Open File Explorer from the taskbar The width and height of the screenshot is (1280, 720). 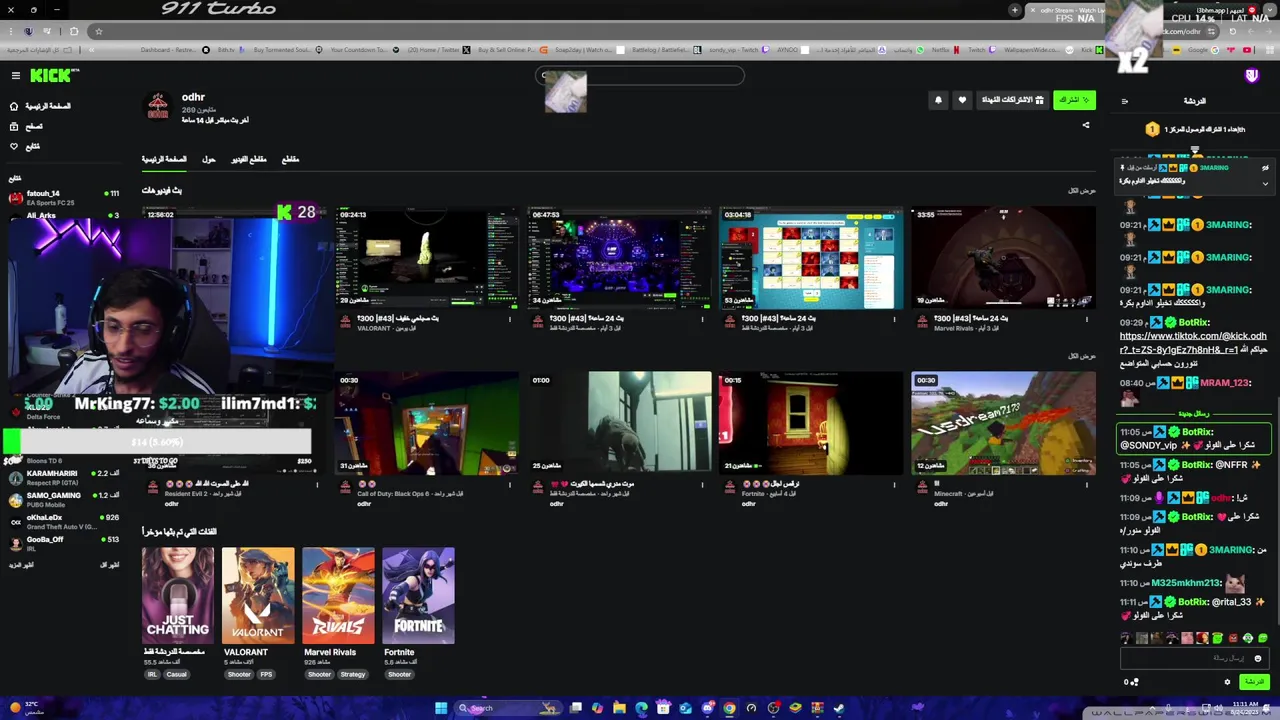(619, 708)
